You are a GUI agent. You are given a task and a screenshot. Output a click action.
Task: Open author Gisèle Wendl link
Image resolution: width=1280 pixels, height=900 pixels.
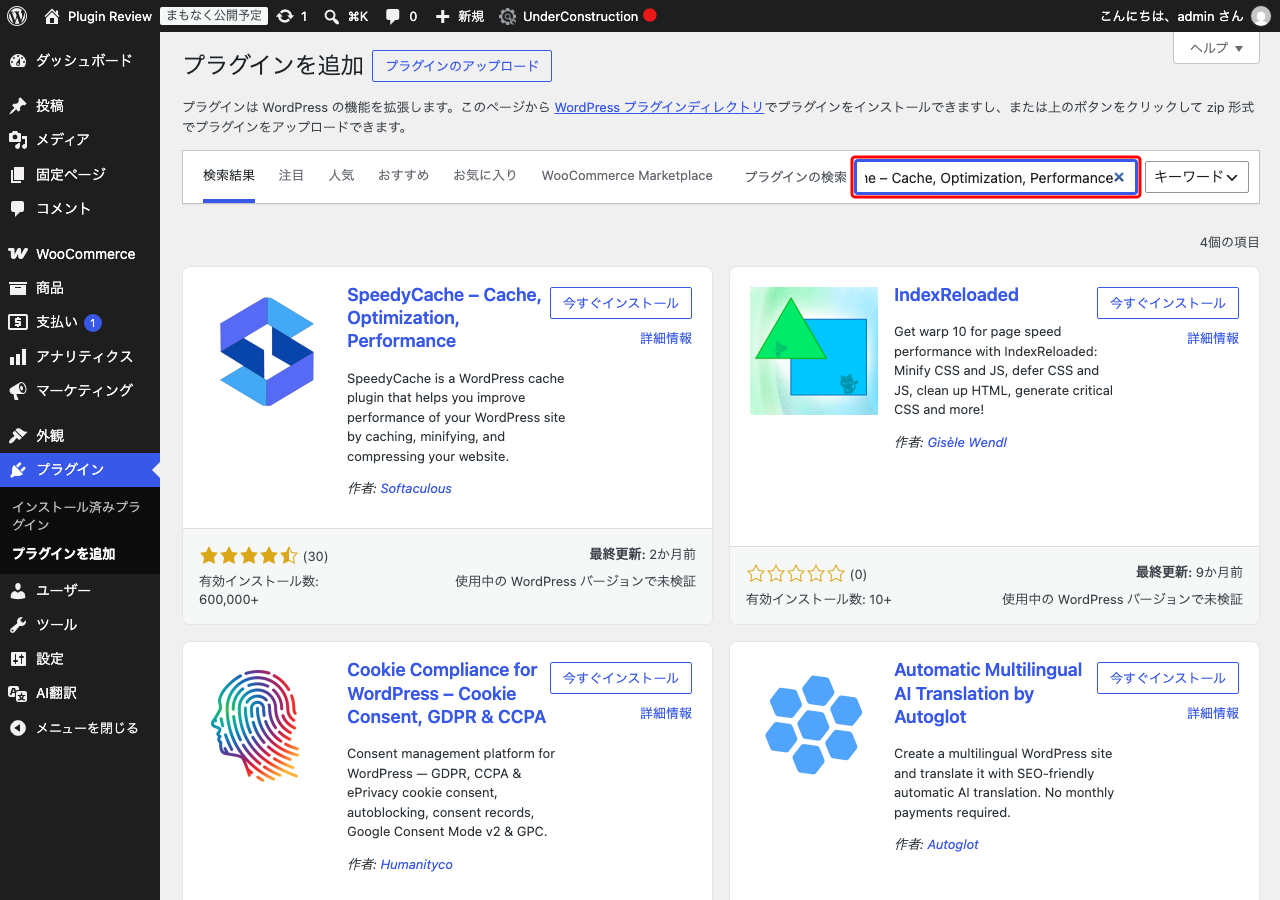click(x=967, y=442)
